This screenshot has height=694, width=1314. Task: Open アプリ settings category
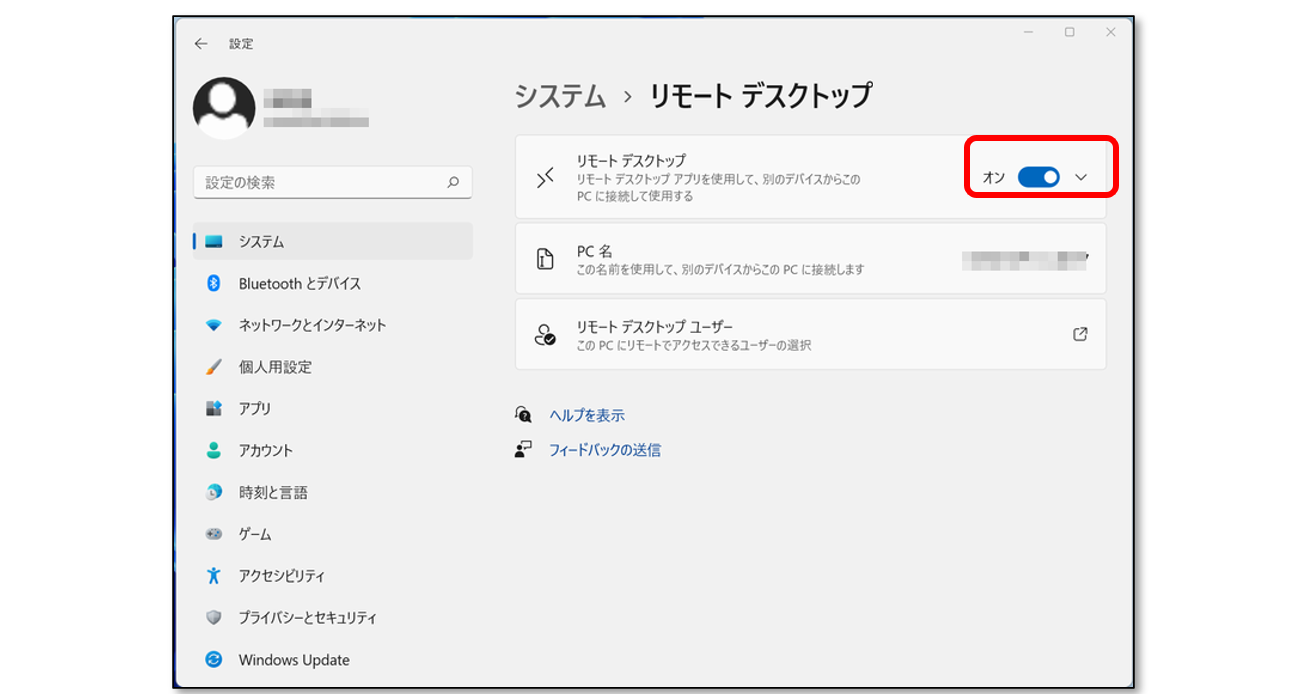coord(333,409)
